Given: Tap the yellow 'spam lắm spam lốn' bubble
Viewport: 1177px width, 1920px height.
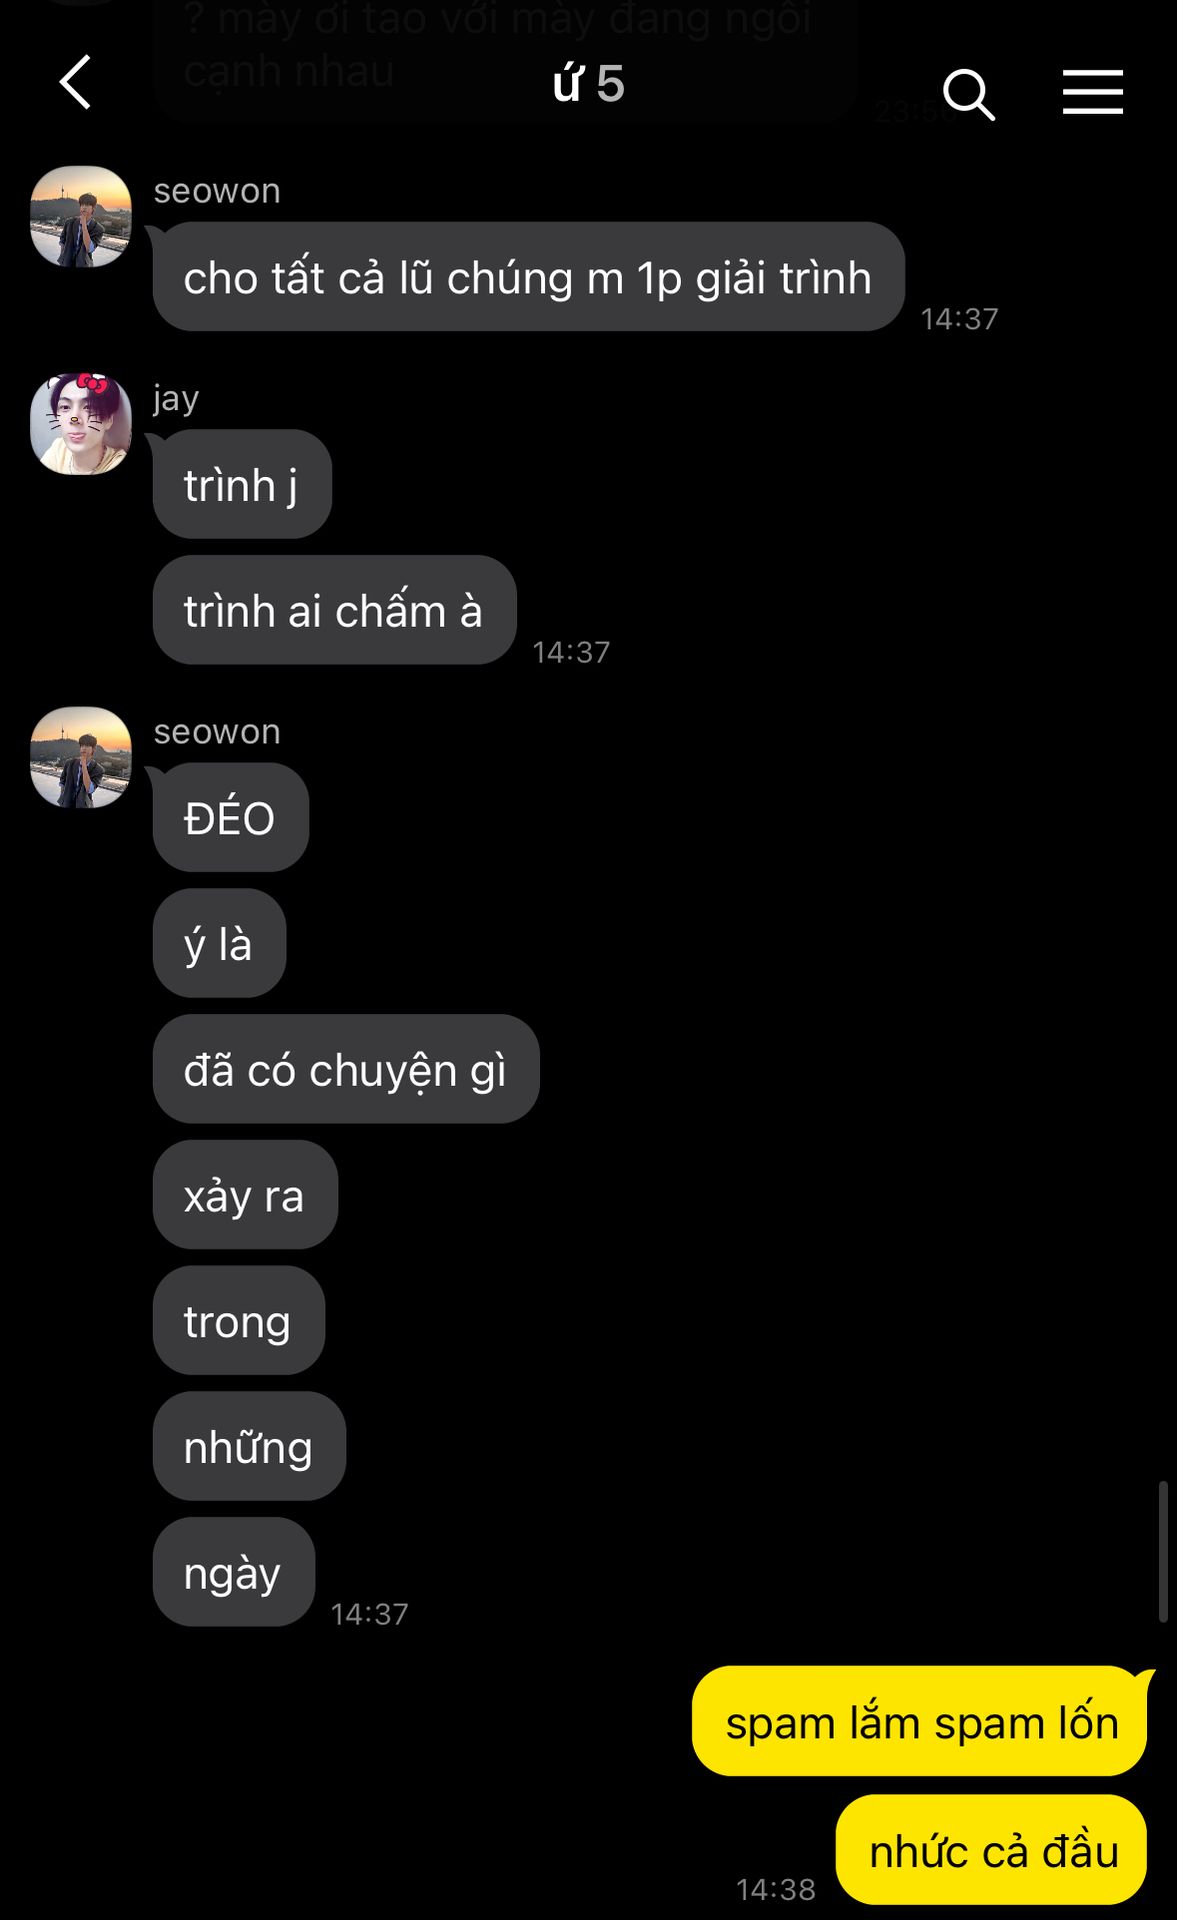Looking at the screenshot, I should click(920, 1722).
